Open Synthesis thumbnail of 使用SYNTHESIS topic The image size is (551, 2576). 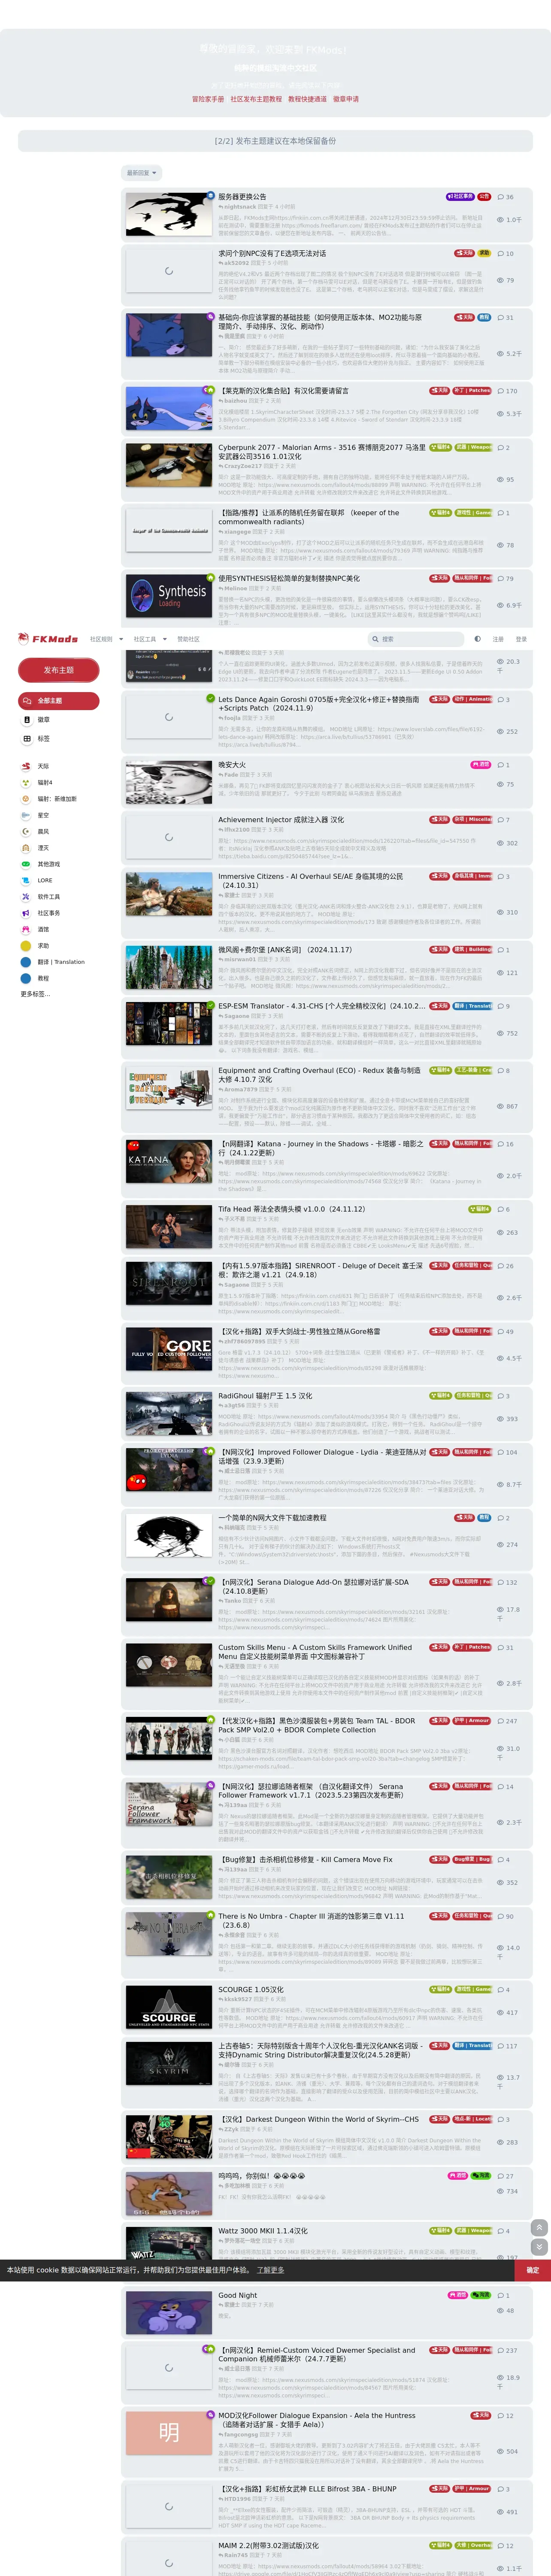click(169, 596)
